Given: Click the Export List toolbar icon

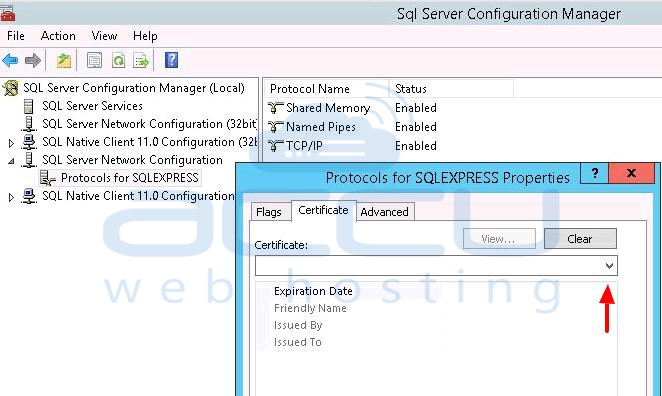Looking at the screenshot, I should click(141, 61).
